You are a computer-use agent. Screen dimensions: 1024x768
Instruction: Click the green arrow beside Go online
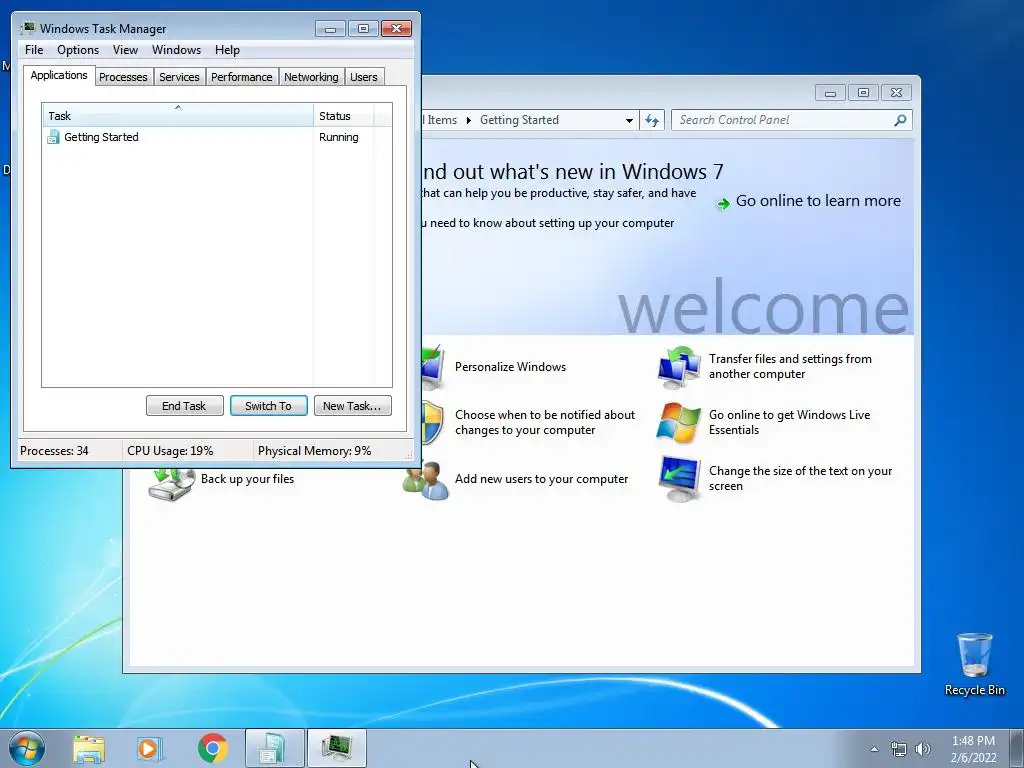point(723,203)
